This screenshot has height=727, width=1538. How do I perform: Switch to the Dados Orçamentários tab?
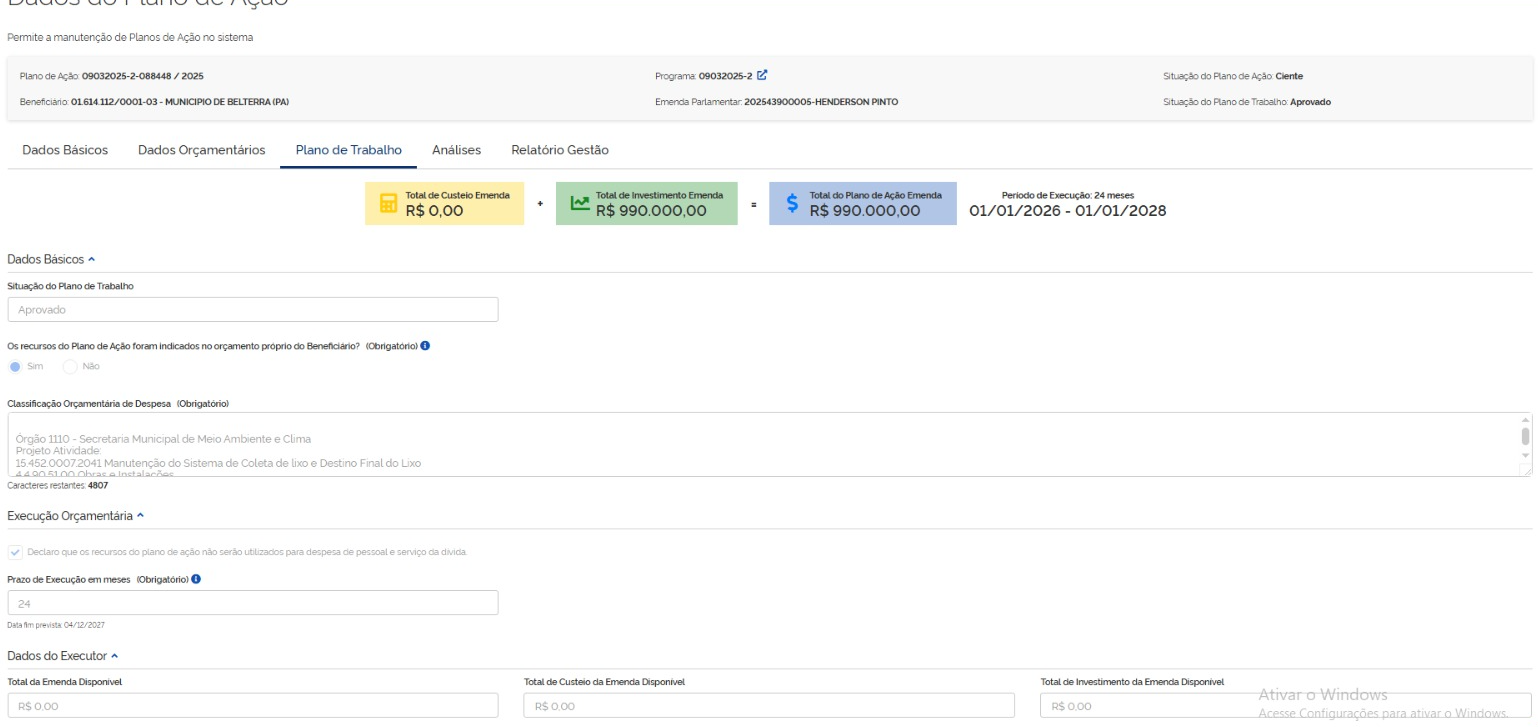click(x=201, y=150)
